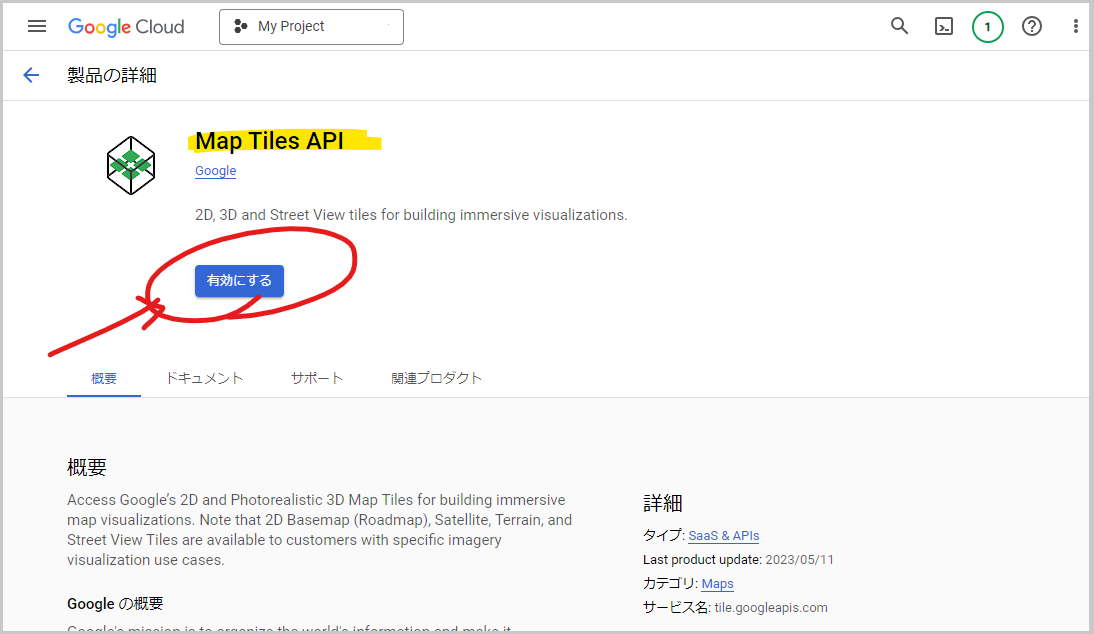1094x634 pixels.
Task: Open the SaaS & APIs type link
Action: point(724,536)
